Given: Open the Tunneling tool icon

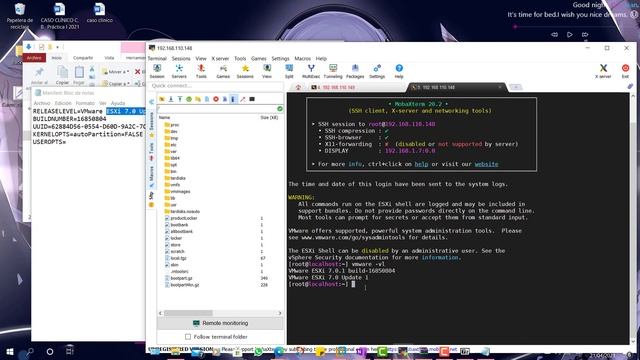Looking at the screenshot, I should tap(333, 71).
